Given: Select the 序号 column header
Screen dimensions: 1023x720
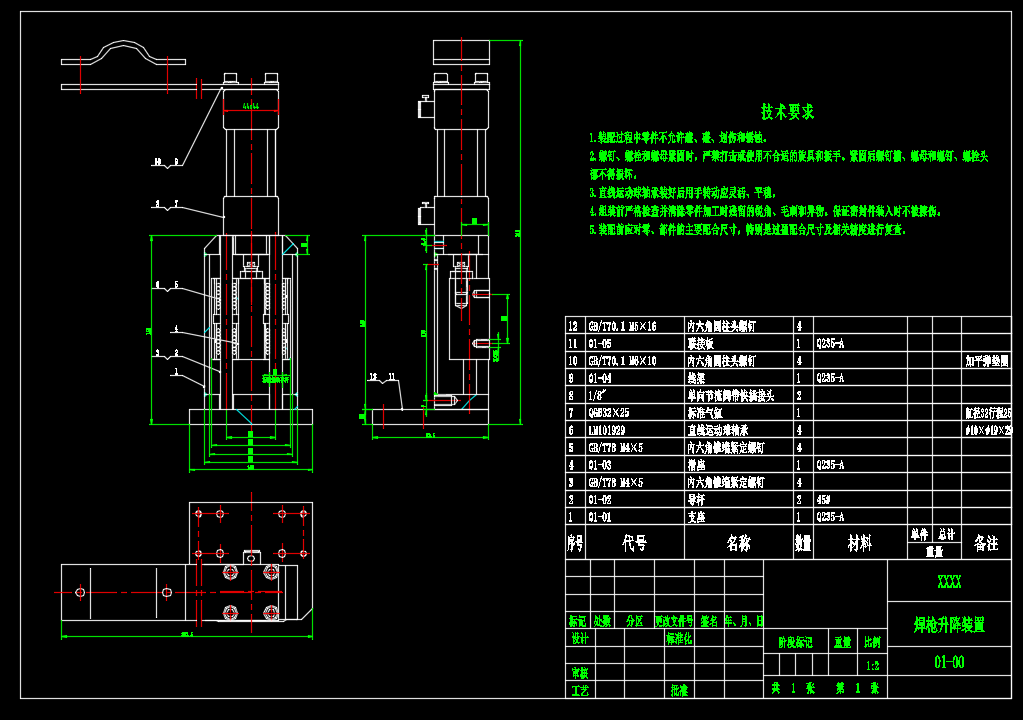Looking at the screenshot, I should (x=575, y=543).
